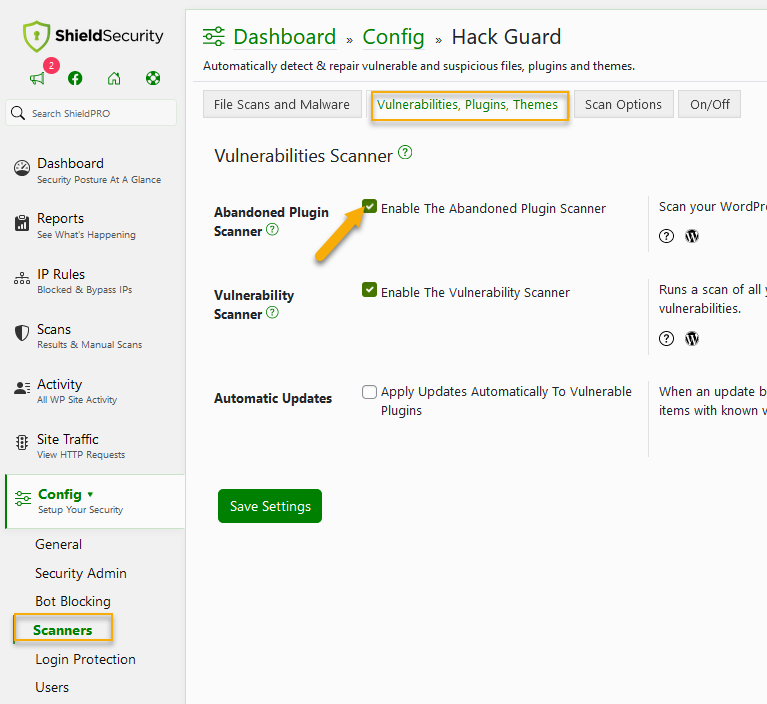767x704 pixels.
Task: Collapse the Config dropdown arrow
Action: (90, 494)
